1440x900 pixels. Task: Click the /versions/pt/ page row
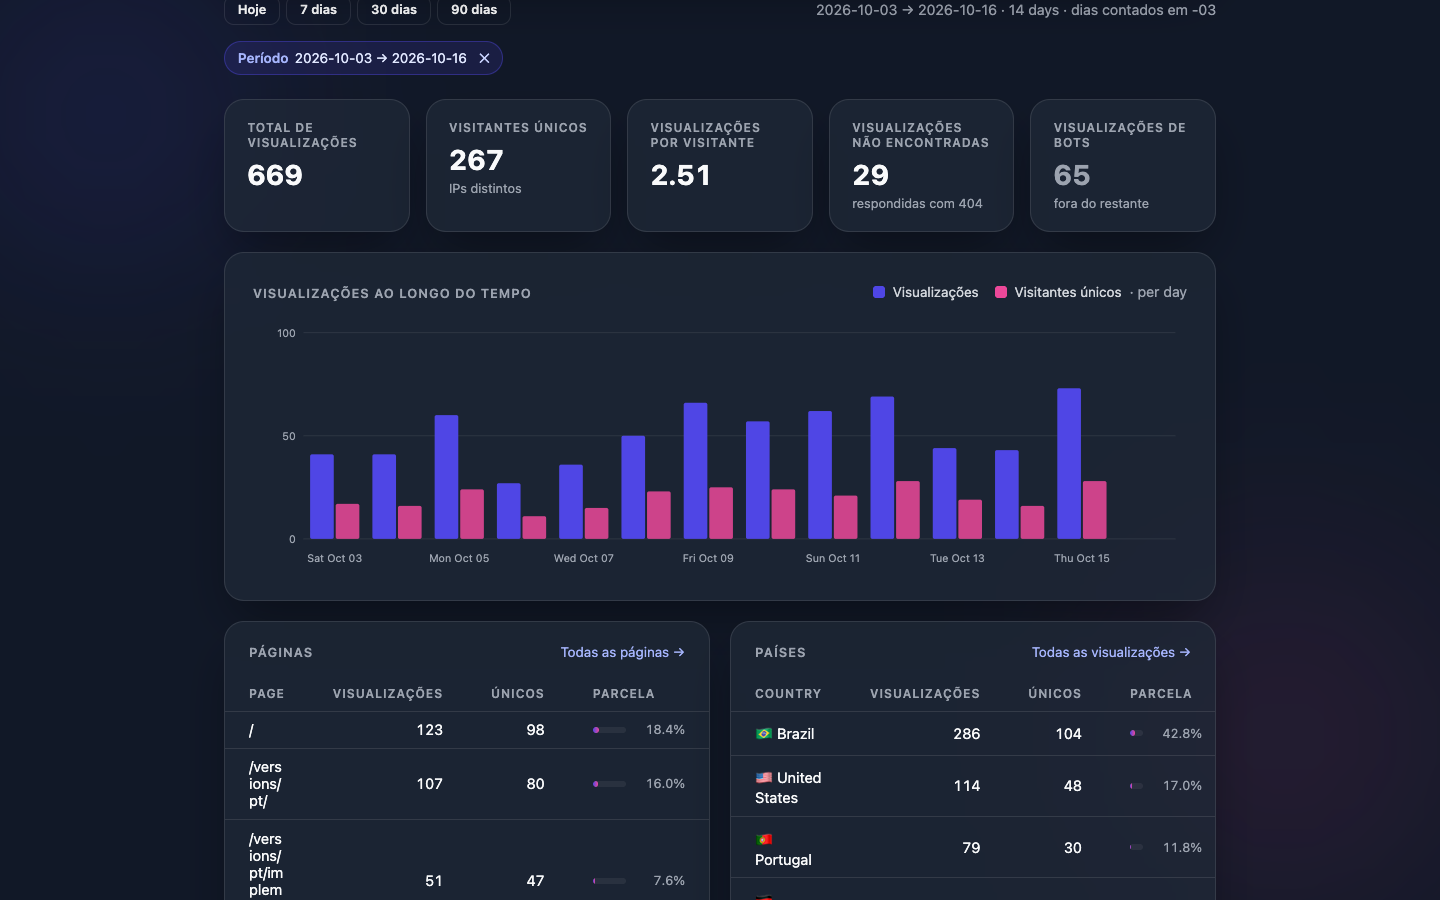pyautogui.click(x=467, y=784)
